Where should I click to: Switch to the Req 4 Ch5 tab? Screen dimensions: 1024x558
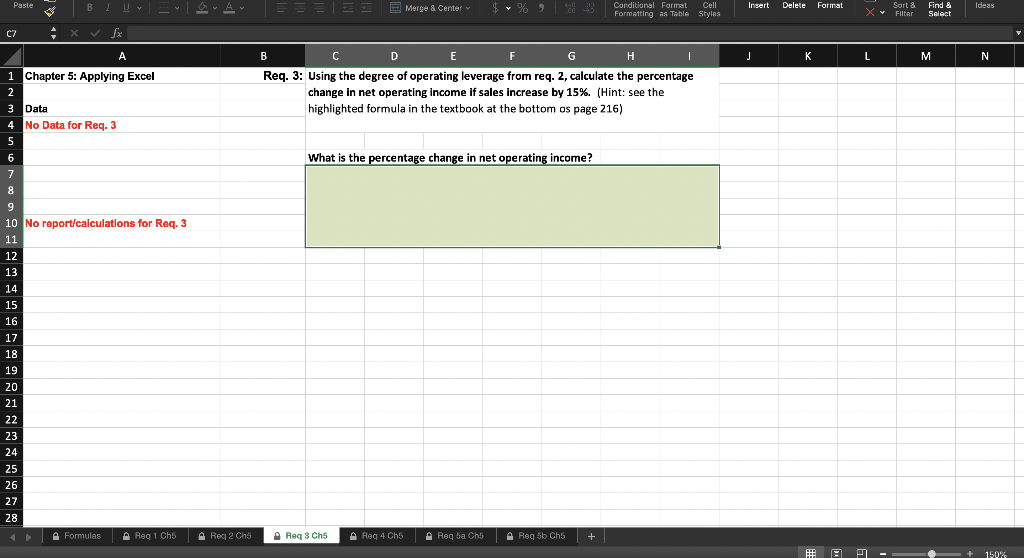[x=377, y=536]
